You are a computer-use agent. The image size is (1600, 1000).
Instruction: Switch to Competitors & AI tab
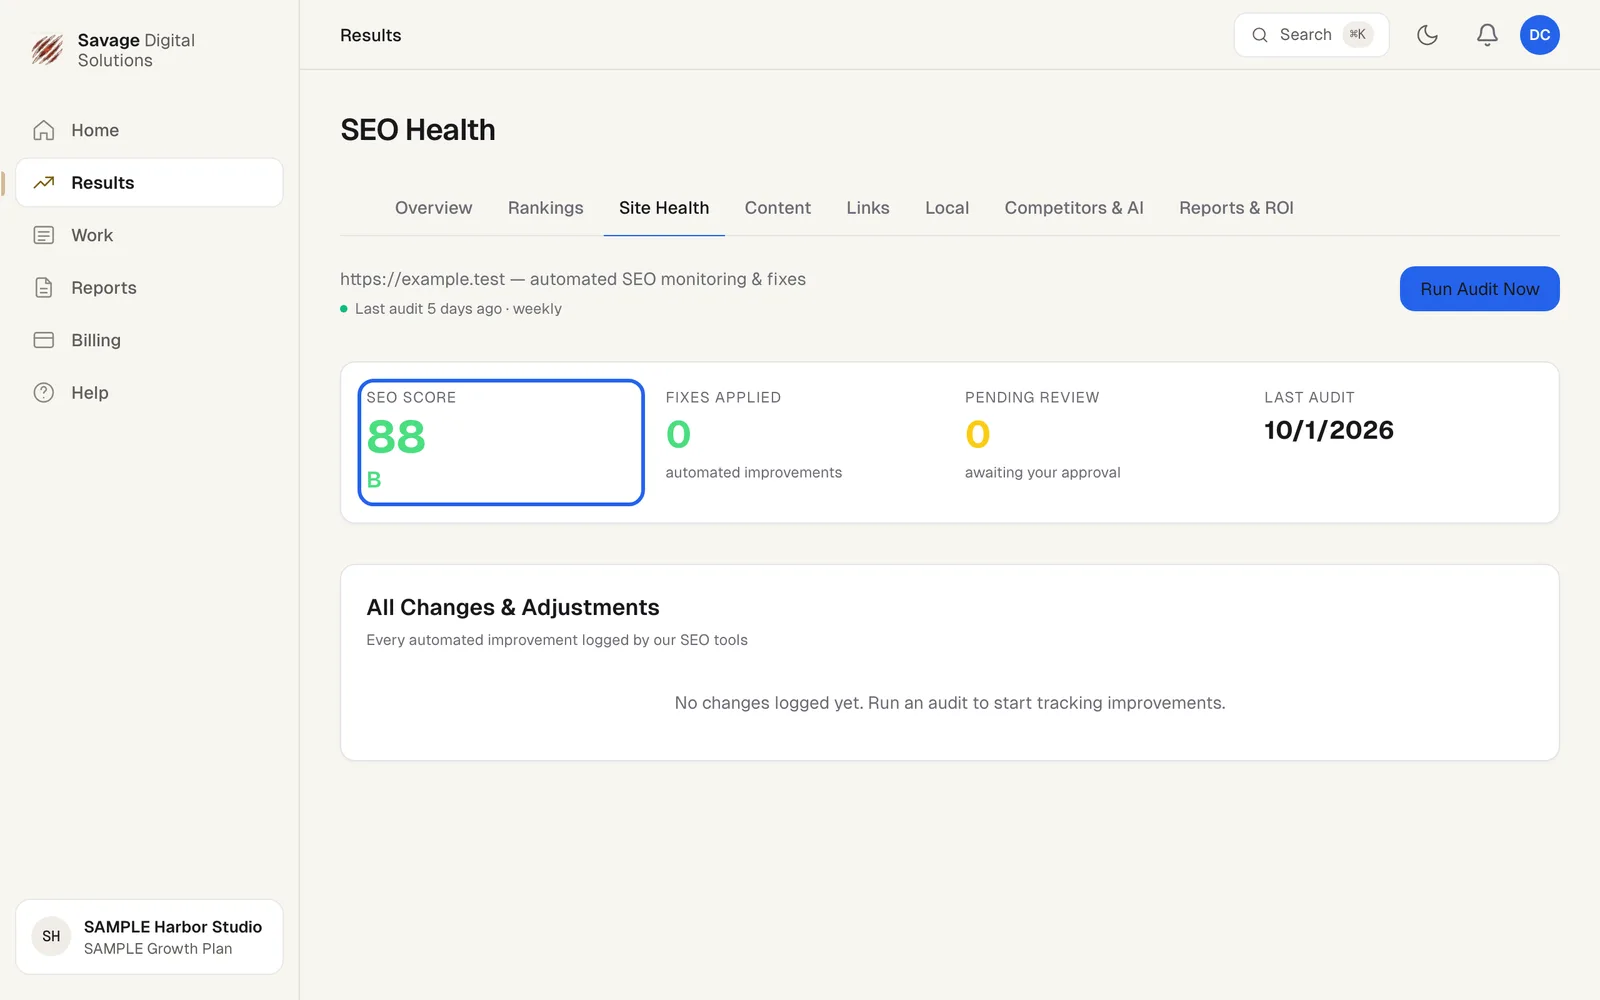[x=1074, y=208]
